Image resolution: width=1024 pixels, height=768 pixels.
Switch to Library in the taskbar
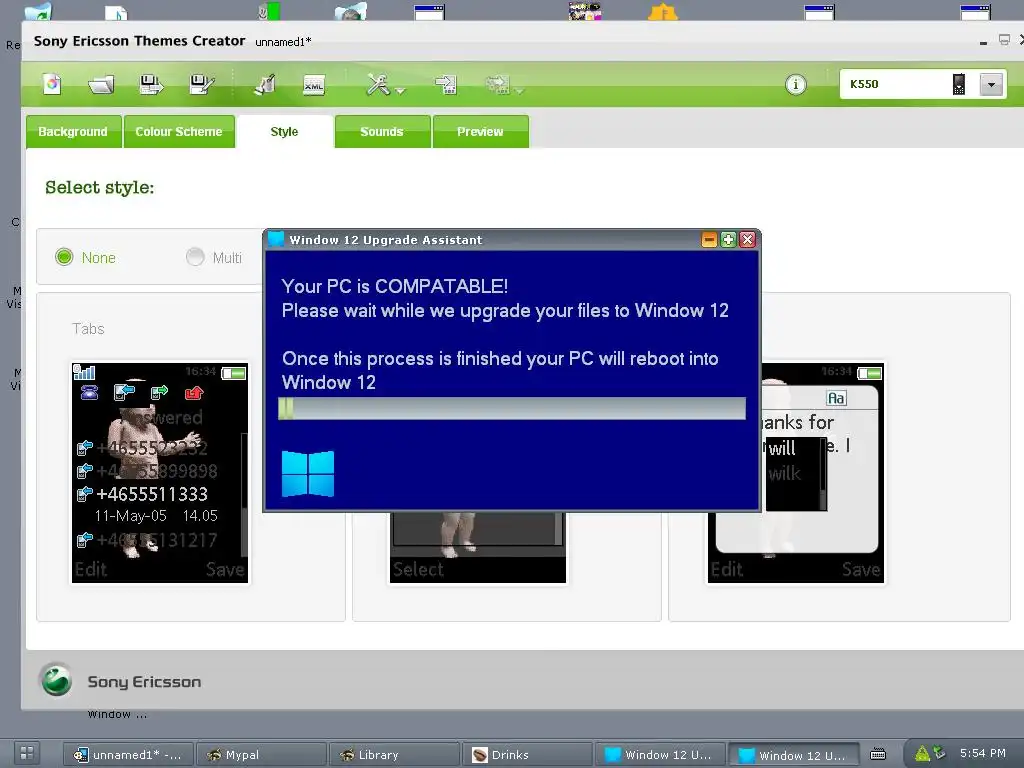[394, 755]
